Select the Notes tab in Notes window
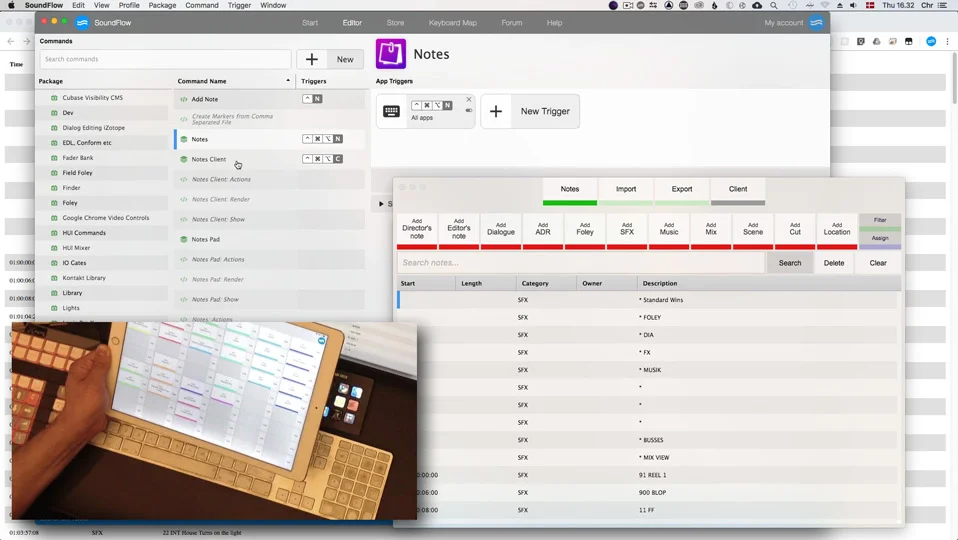This screenshot has height=540, width=958. (x=569, y=192)
